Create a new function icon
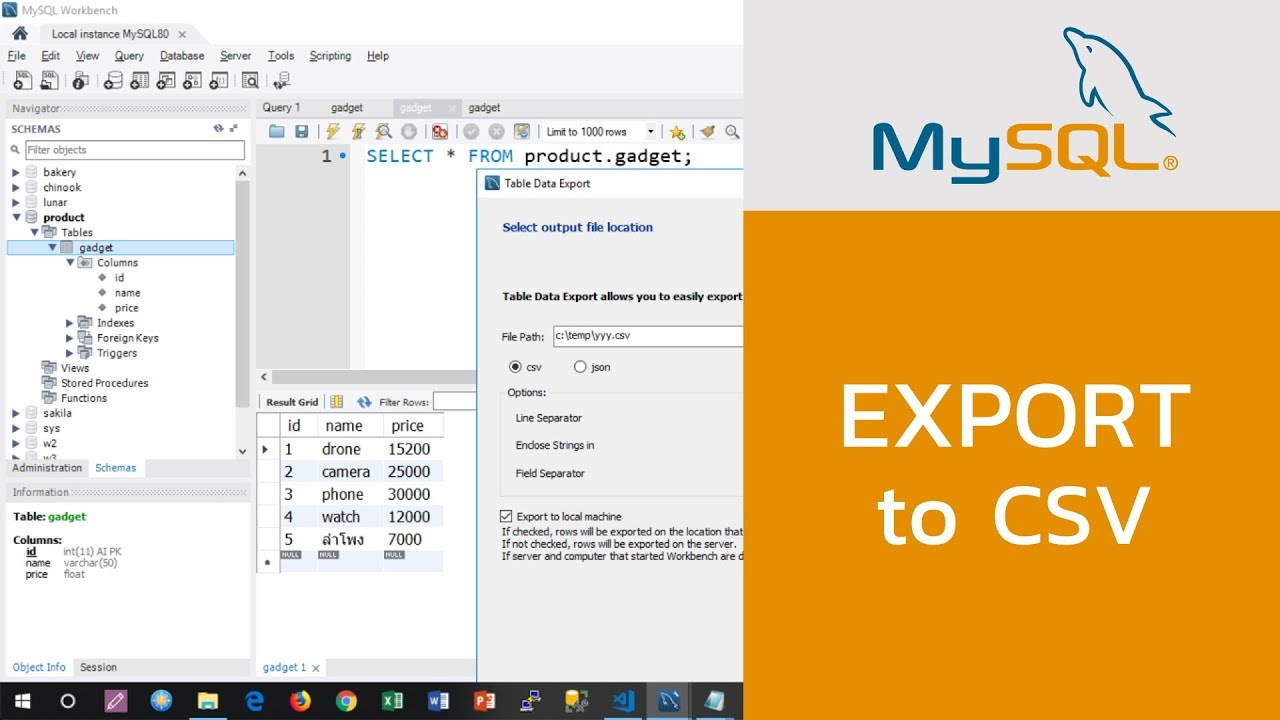The width and height of the screenshot is (1280, 720). [x=218, y=80]
